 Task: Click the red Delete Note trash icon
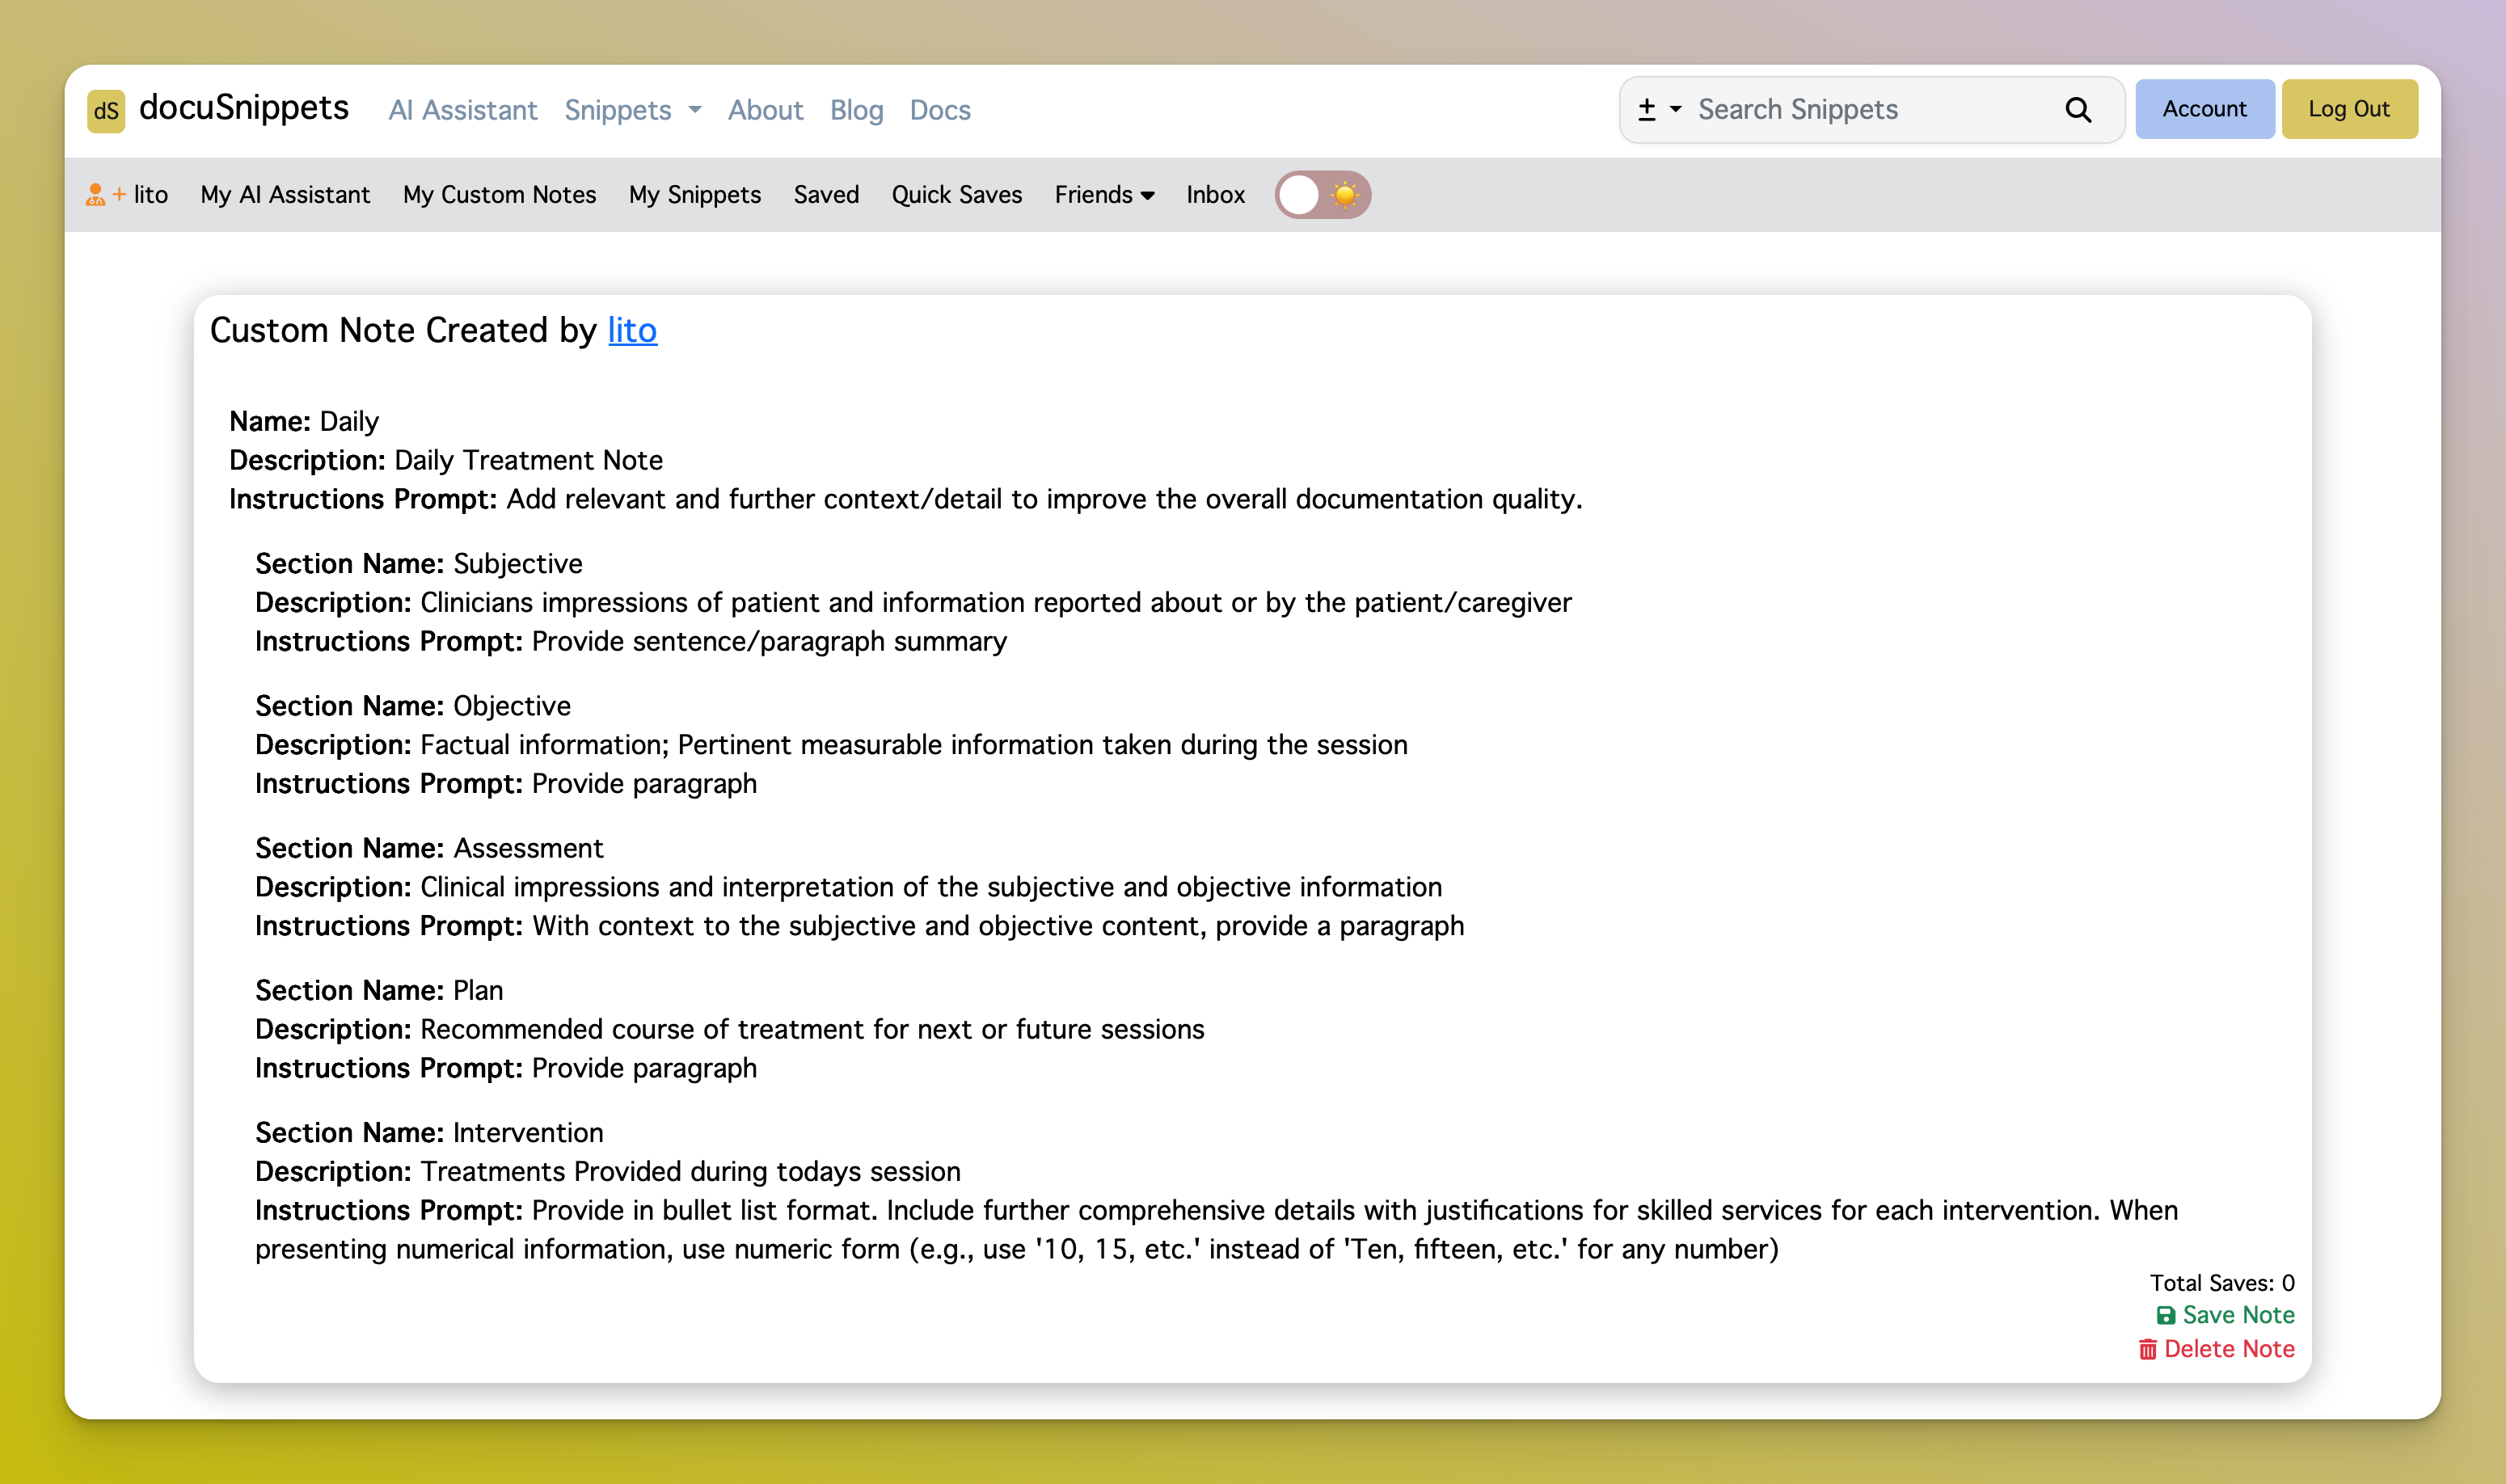(2147, 1349)
